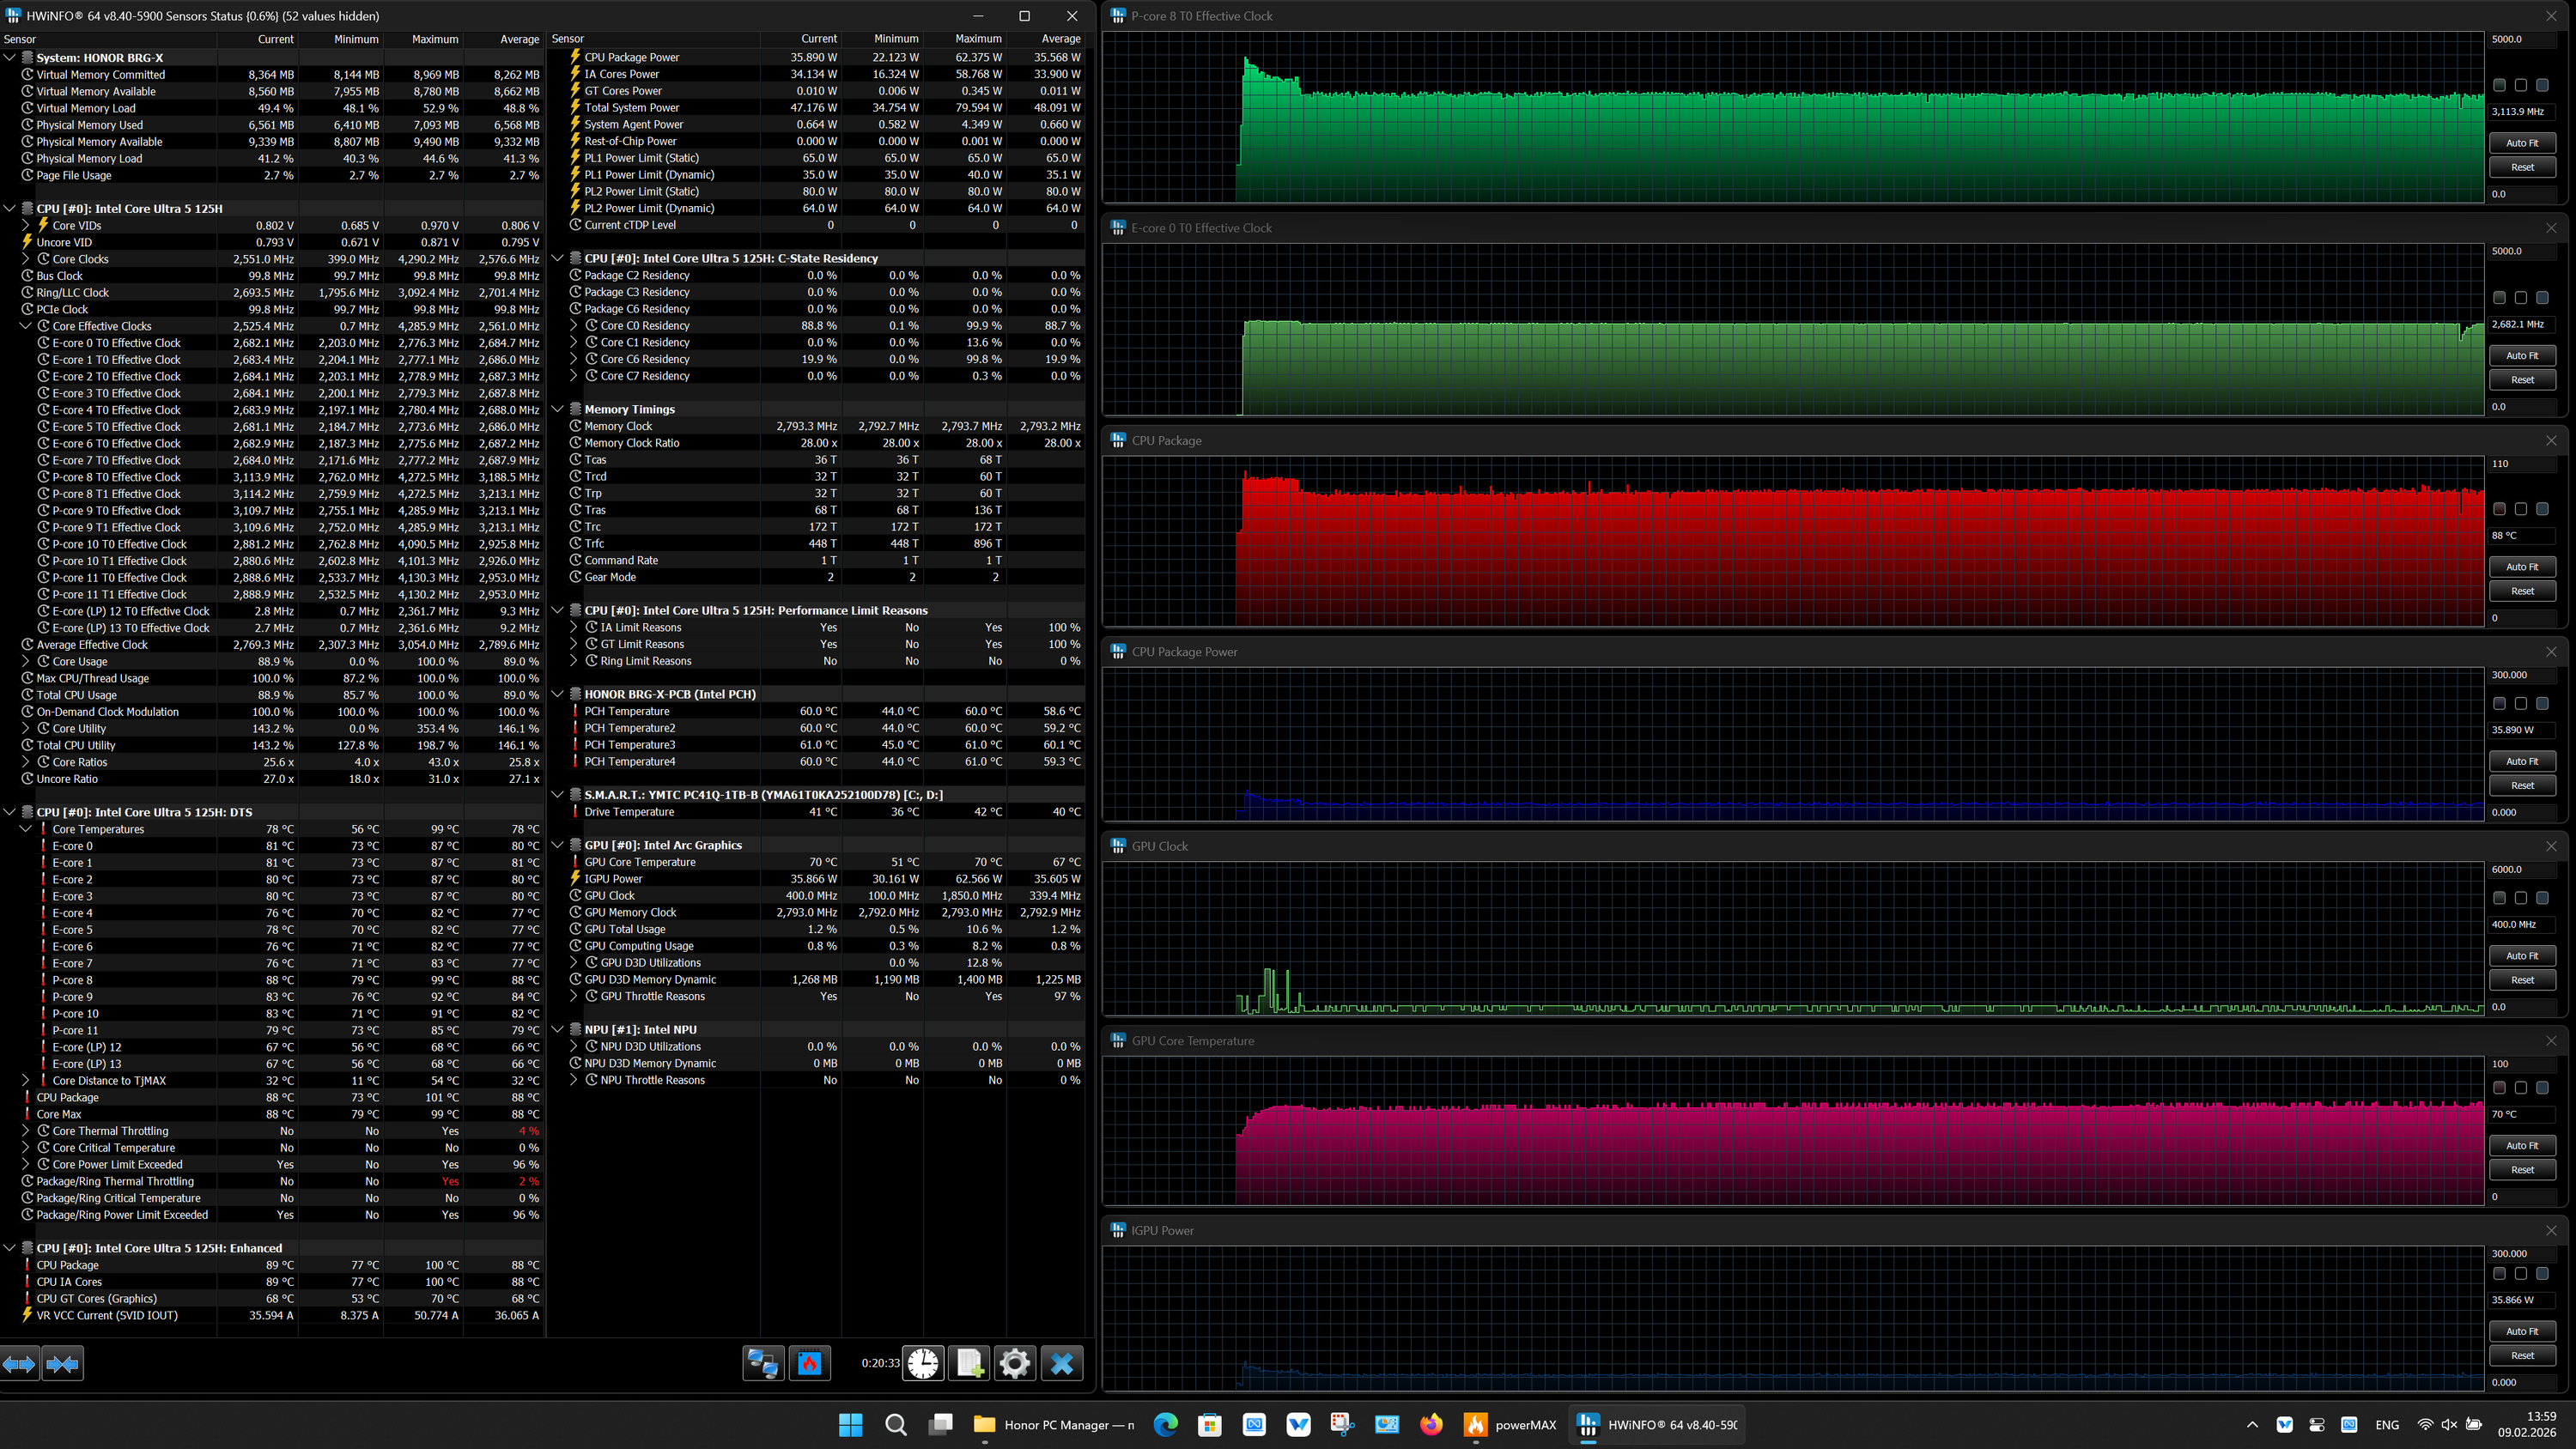Click the blue X close sensors icon
Viewport: 2576px width, 1449px height.
coord(1061,1363)
